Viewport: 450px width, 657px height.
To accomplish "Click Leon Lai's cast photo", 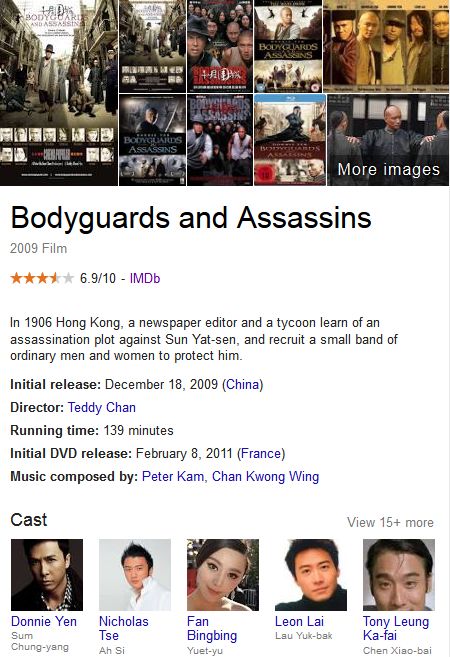I will [311, 575].
